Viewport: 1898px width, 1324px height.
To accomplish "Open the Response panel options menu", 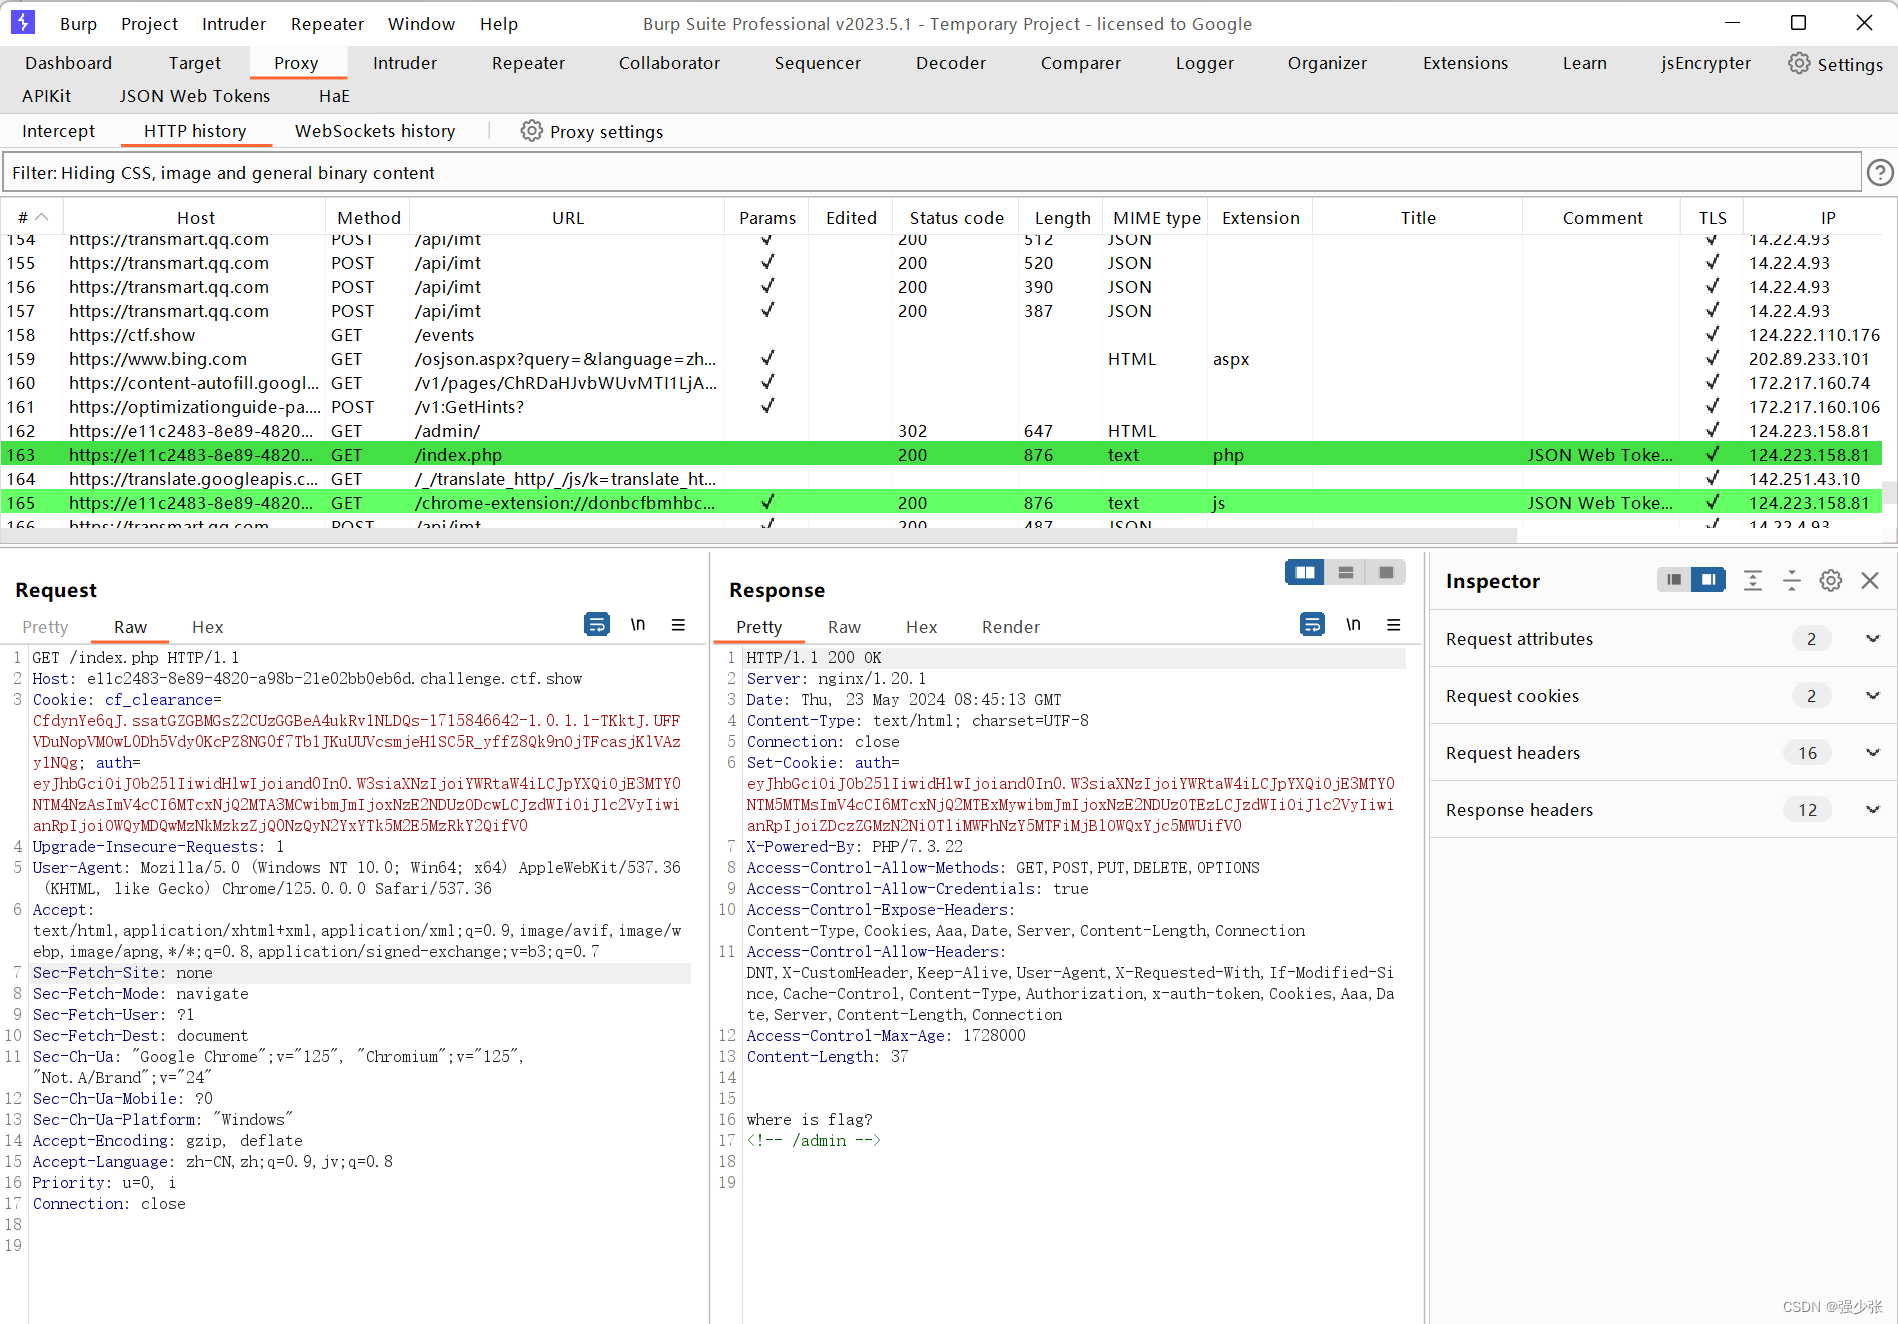I will click(x=1393, y=625).
